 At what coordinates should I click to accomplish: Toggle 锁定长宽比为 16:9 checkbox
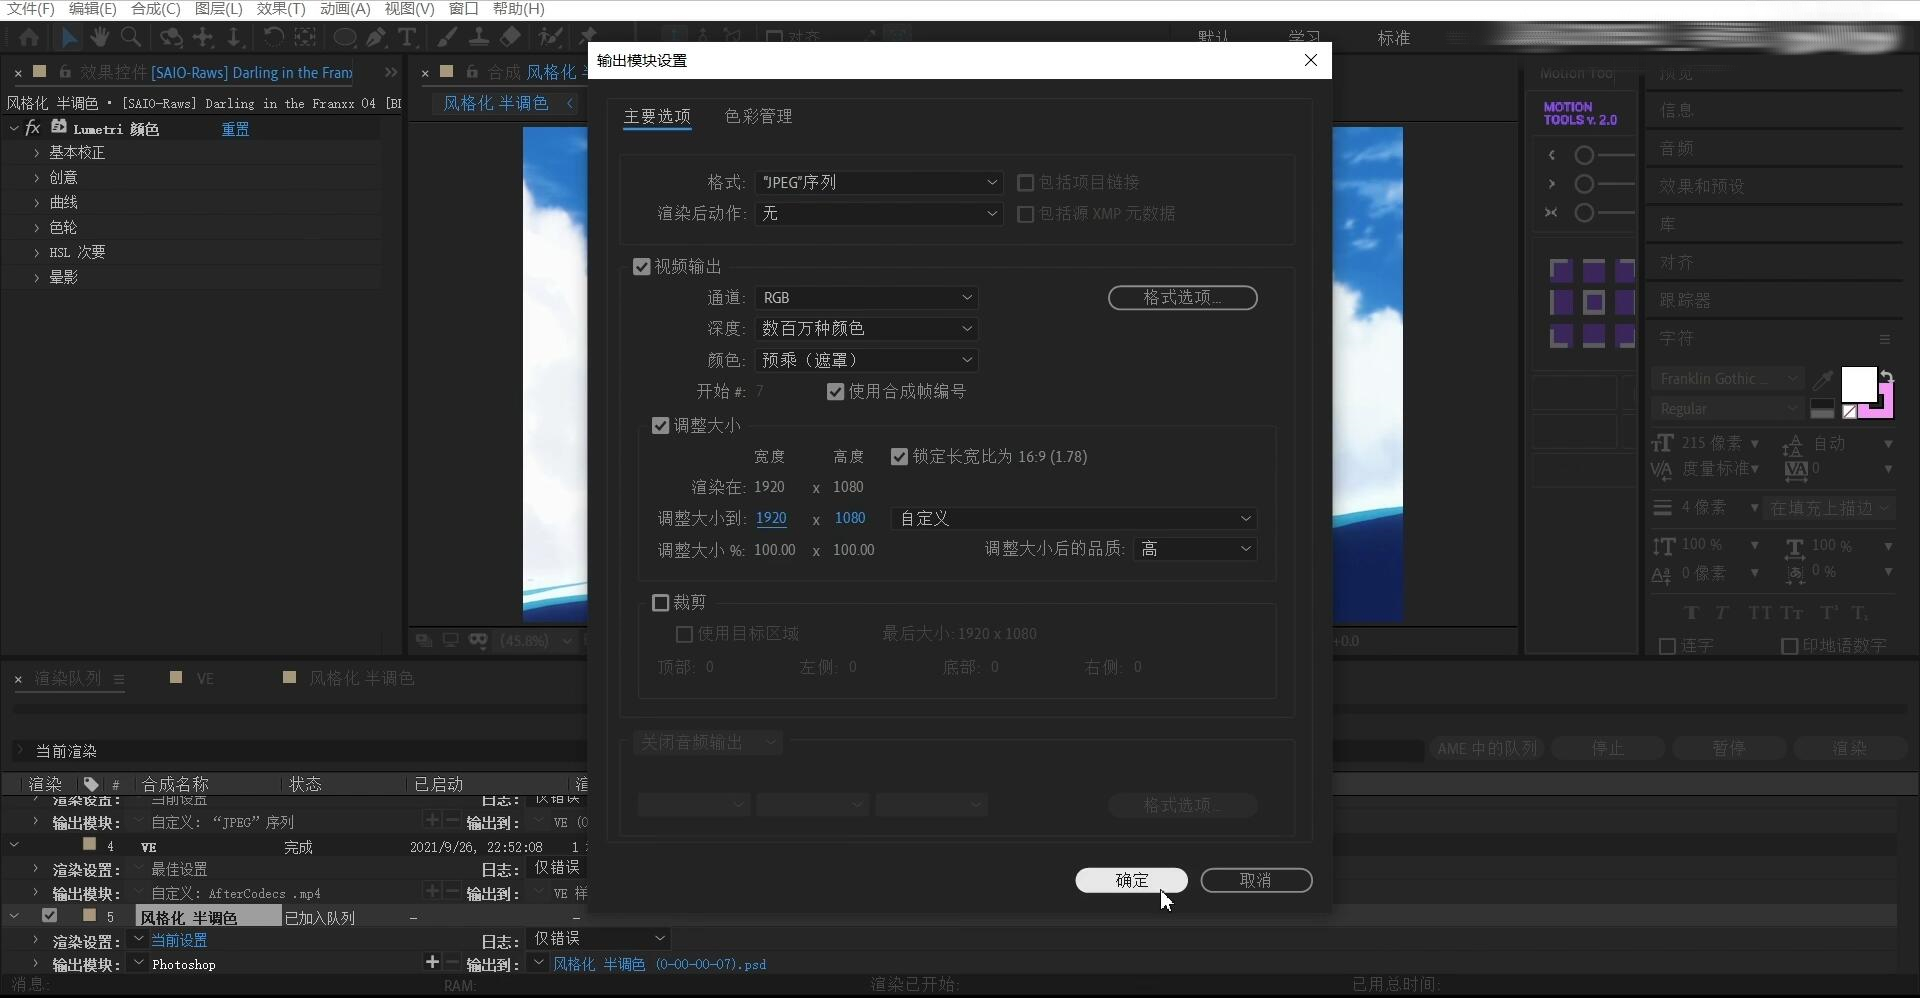click(x=899, y=457)
